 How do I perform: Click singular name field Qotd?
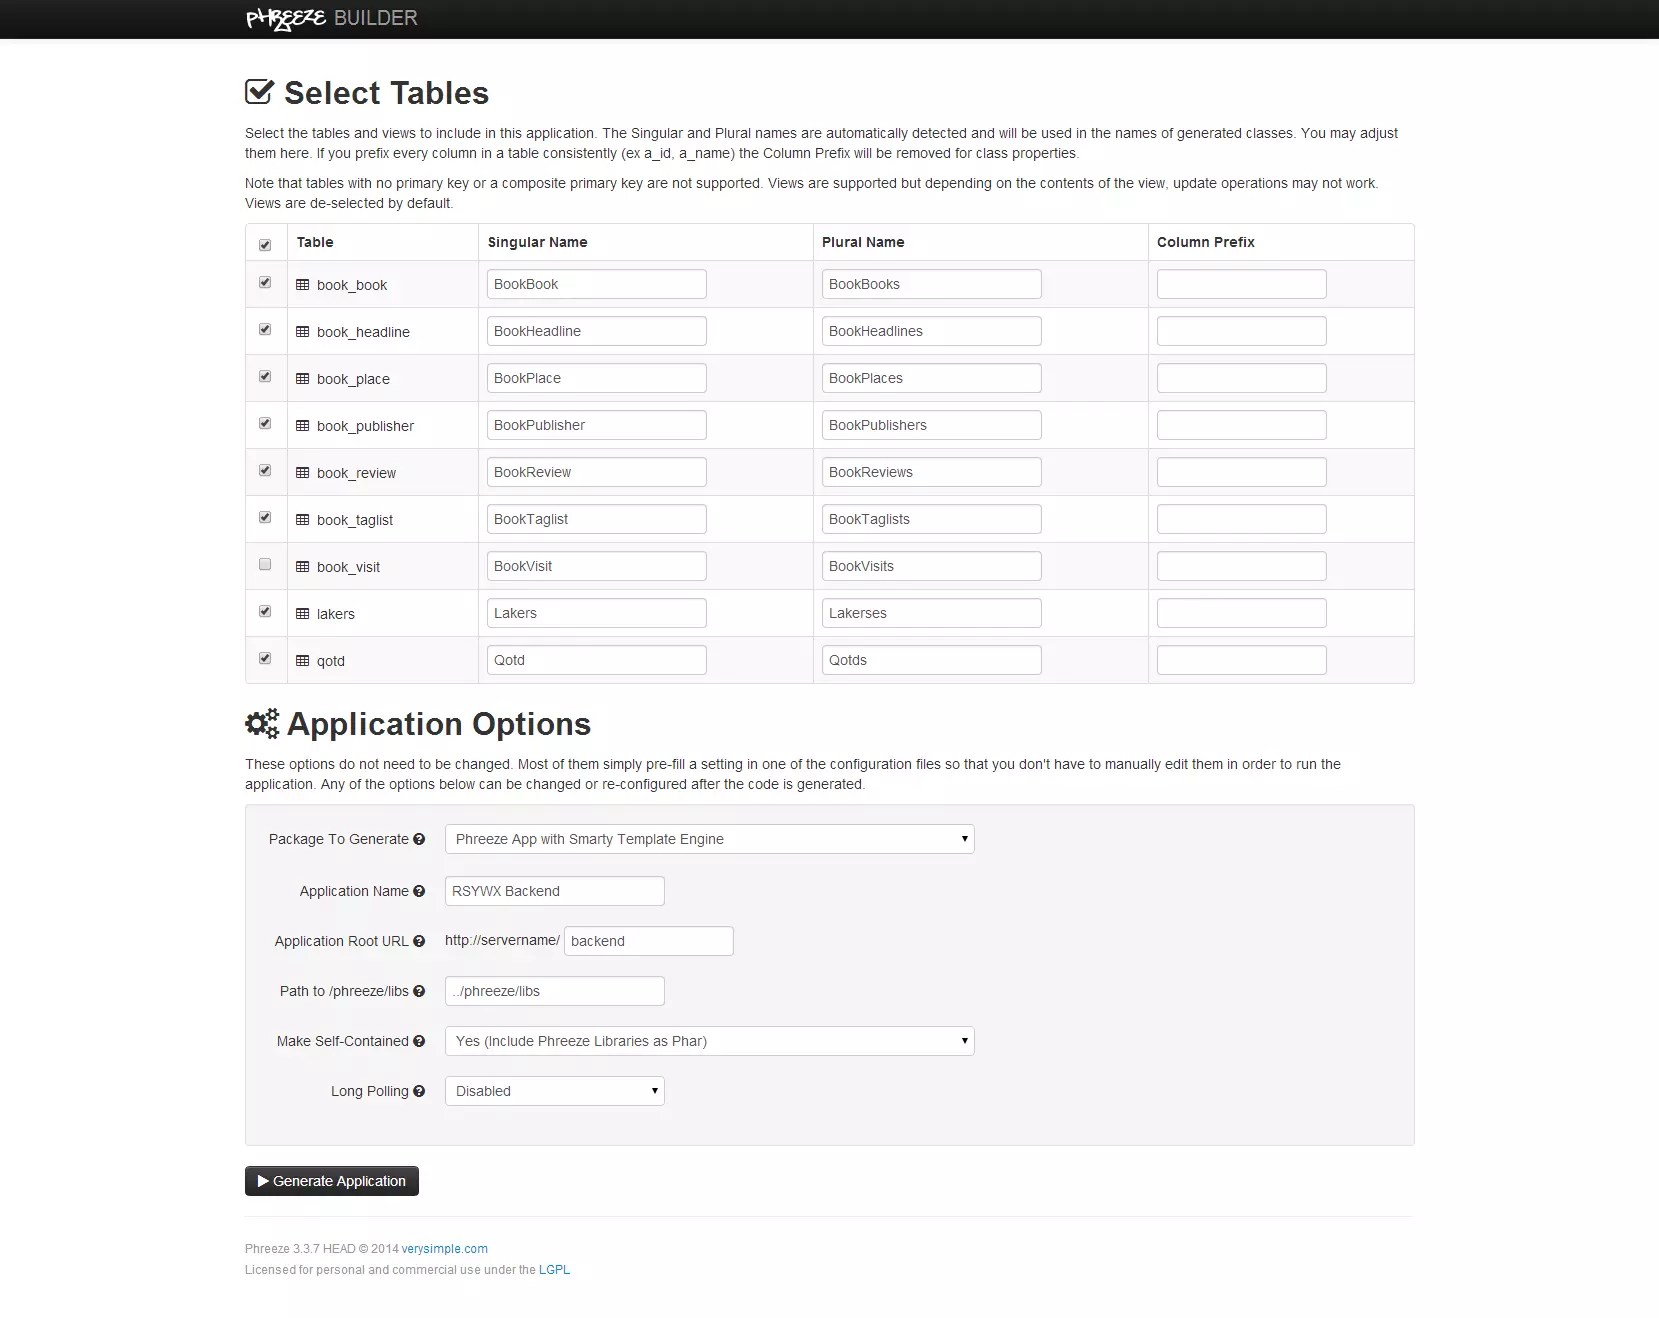coord(596,660)
